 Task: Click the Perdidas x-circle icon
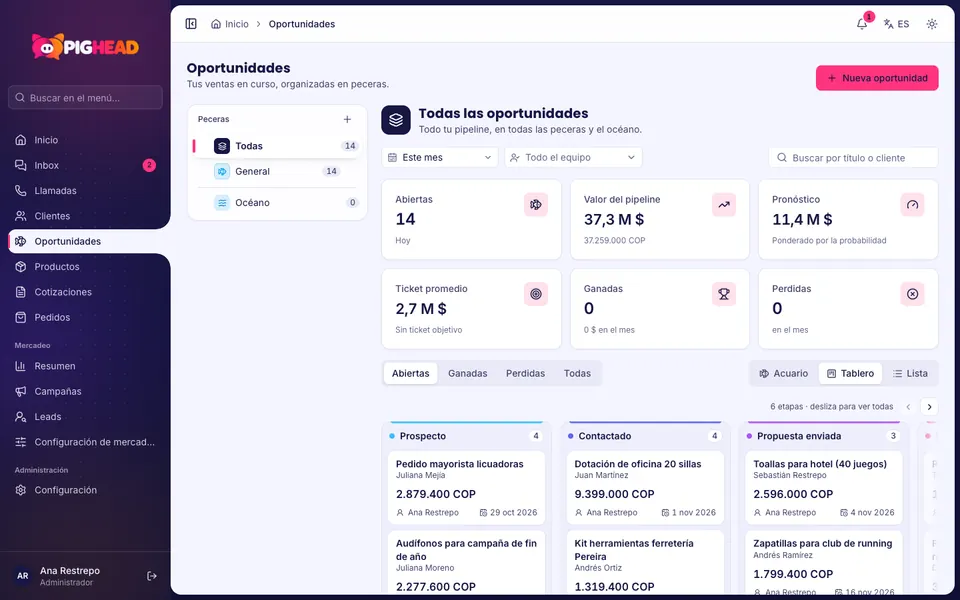(912, 294)
